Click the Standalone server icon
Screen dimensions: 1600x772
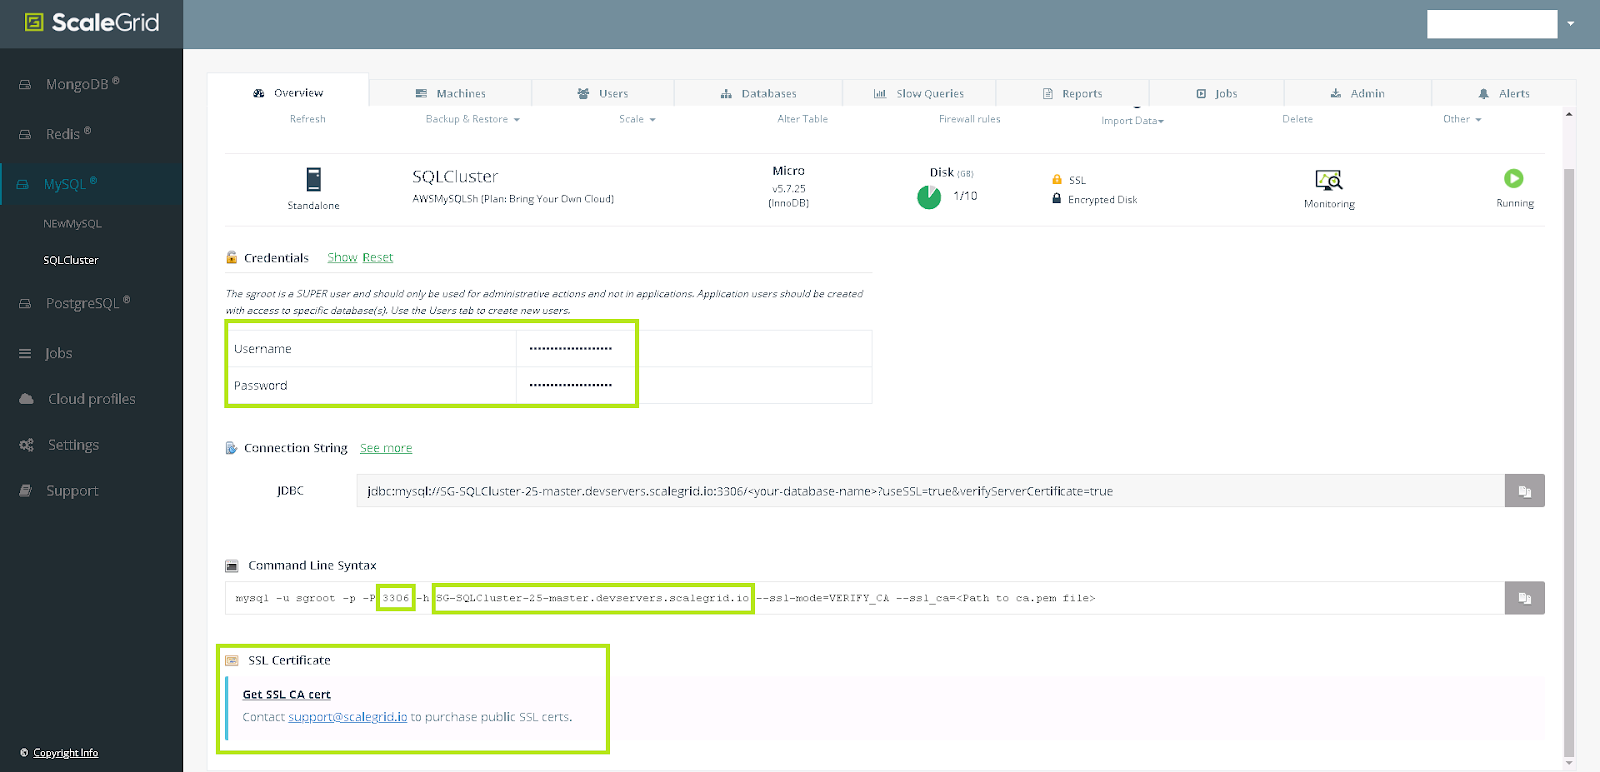pyautogui.click(x=314, y=180)
